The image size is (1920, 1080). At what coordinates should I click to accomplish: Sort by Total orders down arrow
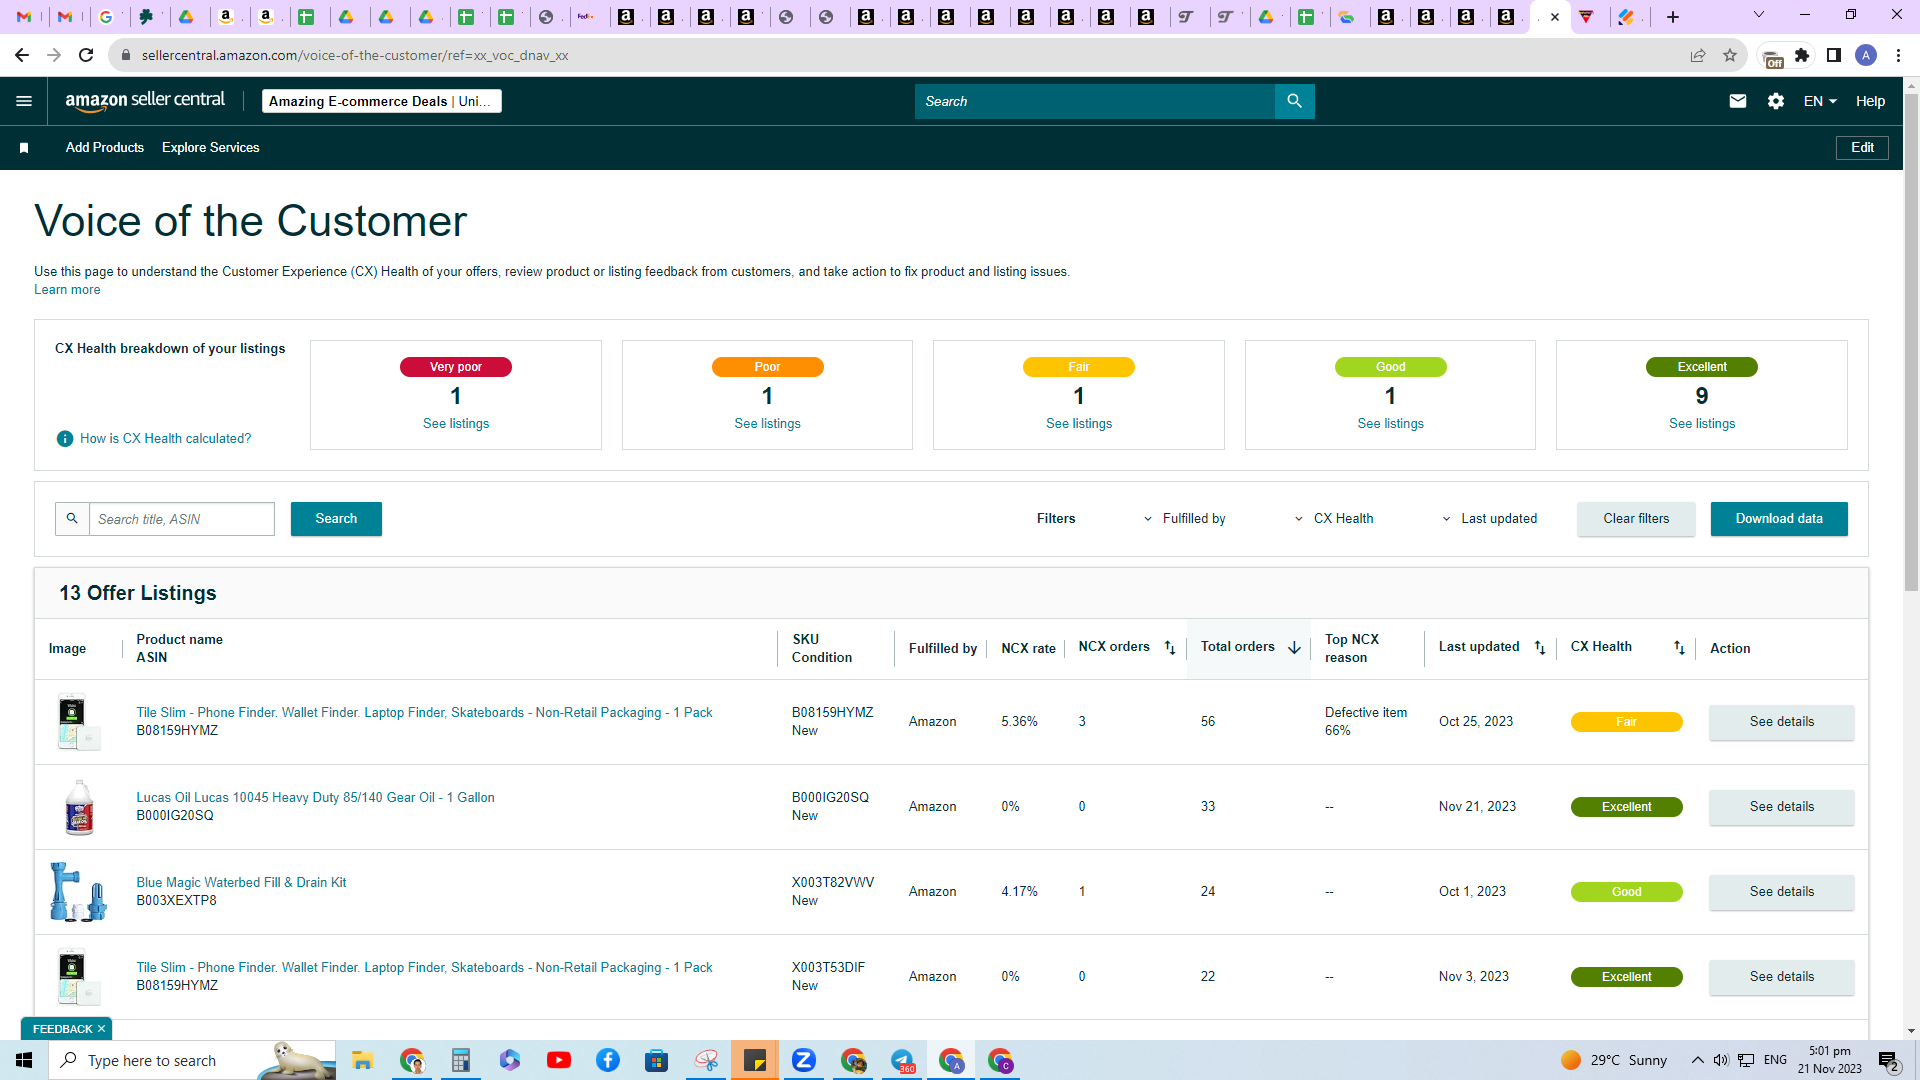click(1294, 648)
